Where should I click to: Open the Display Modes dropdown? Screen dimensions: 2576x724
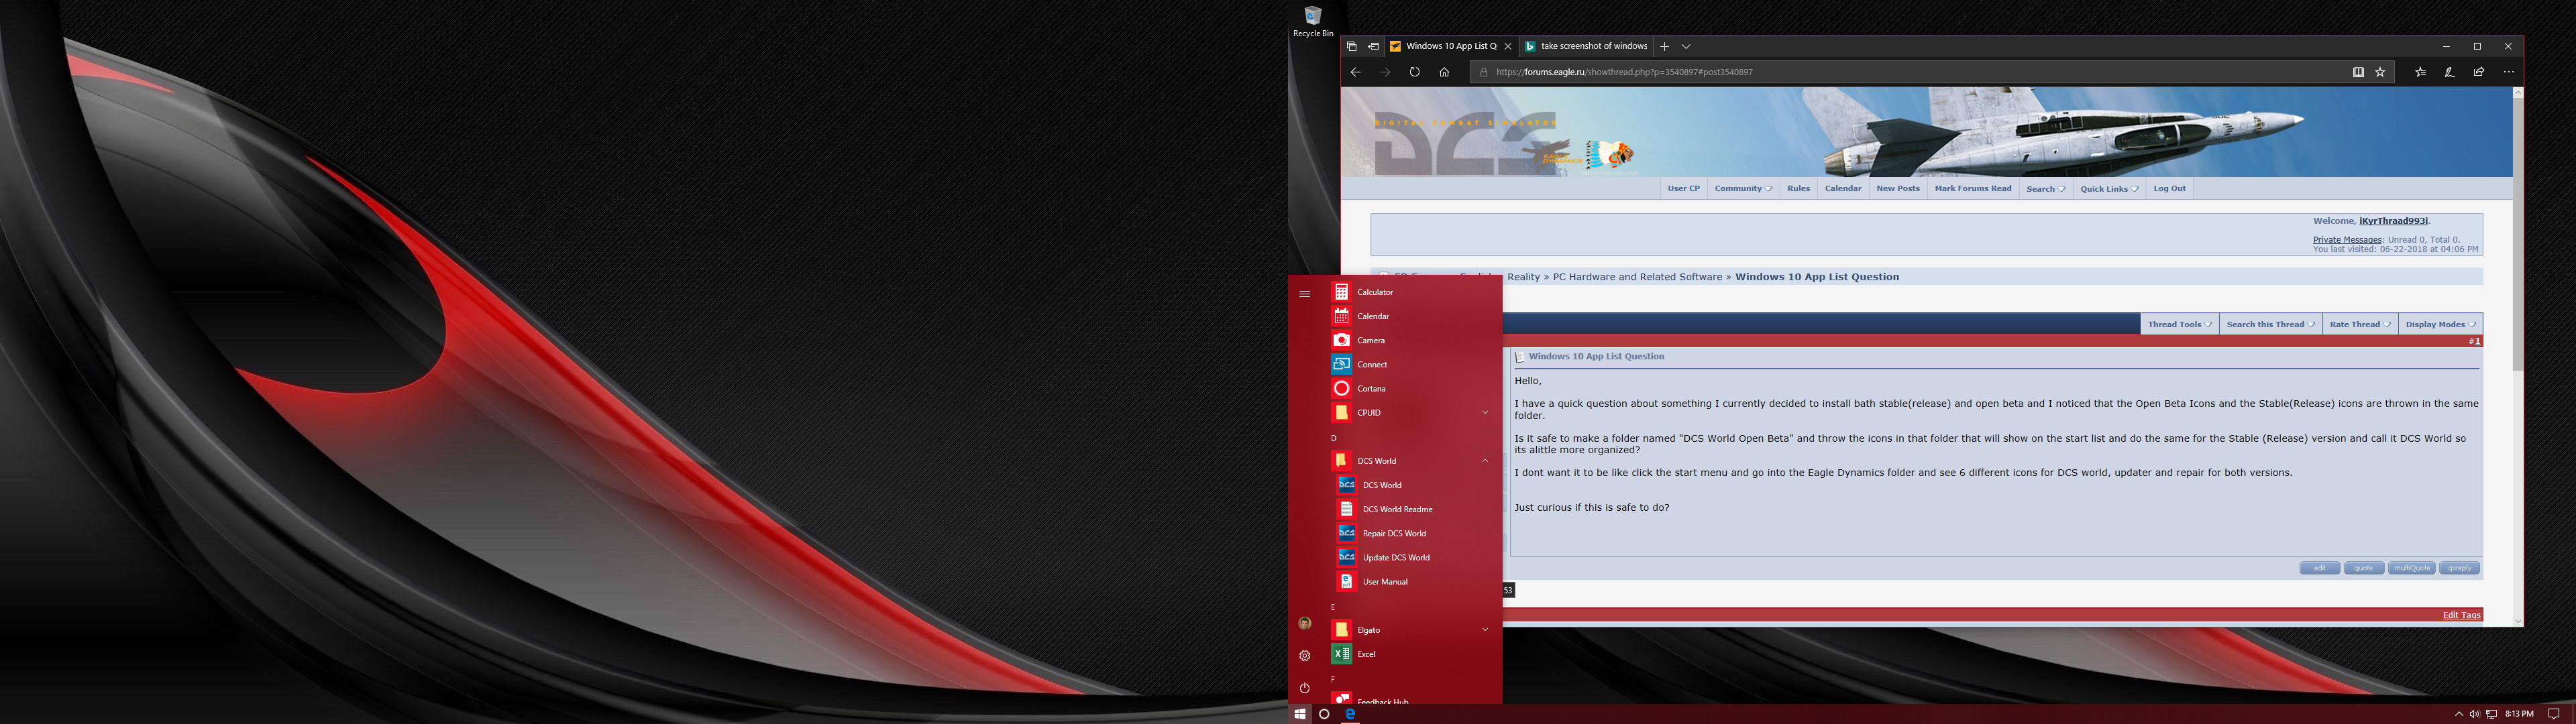coord(2440,324)
